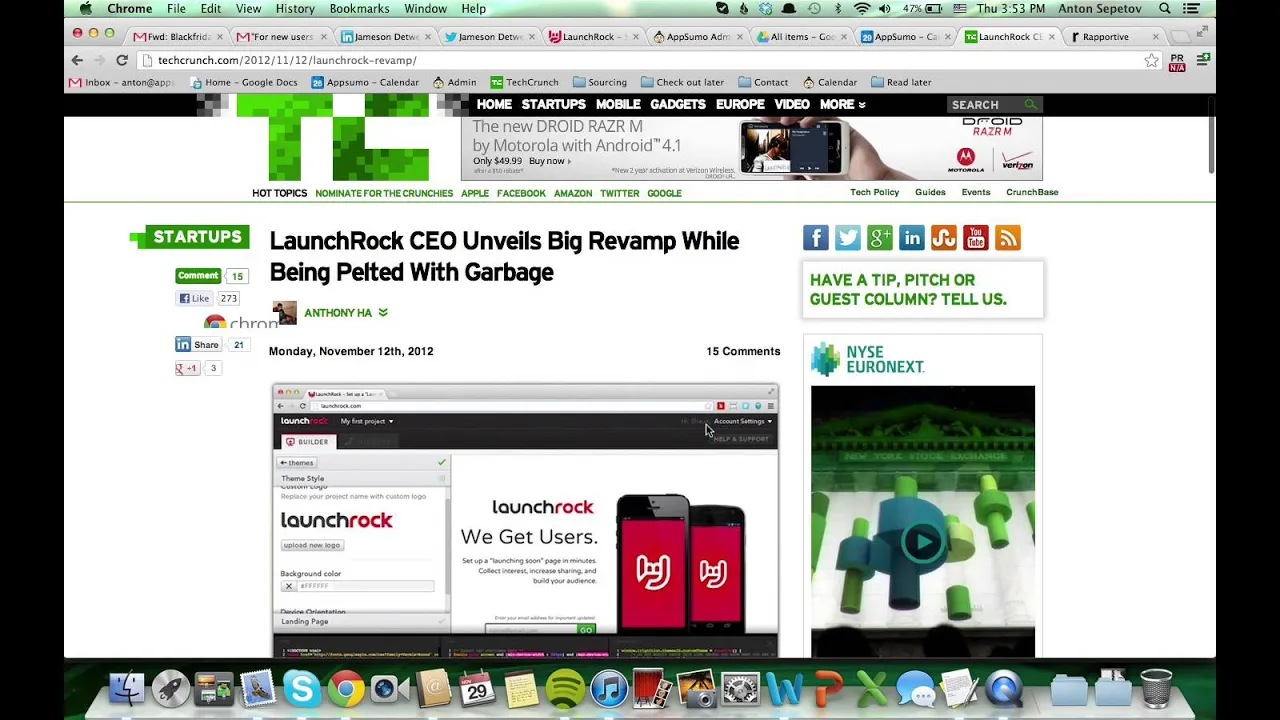Image resolution: width=1280 pixels, height=720 pixels.
Task: Open Microsoft Word from dock
Action: (x=784, y=690)
